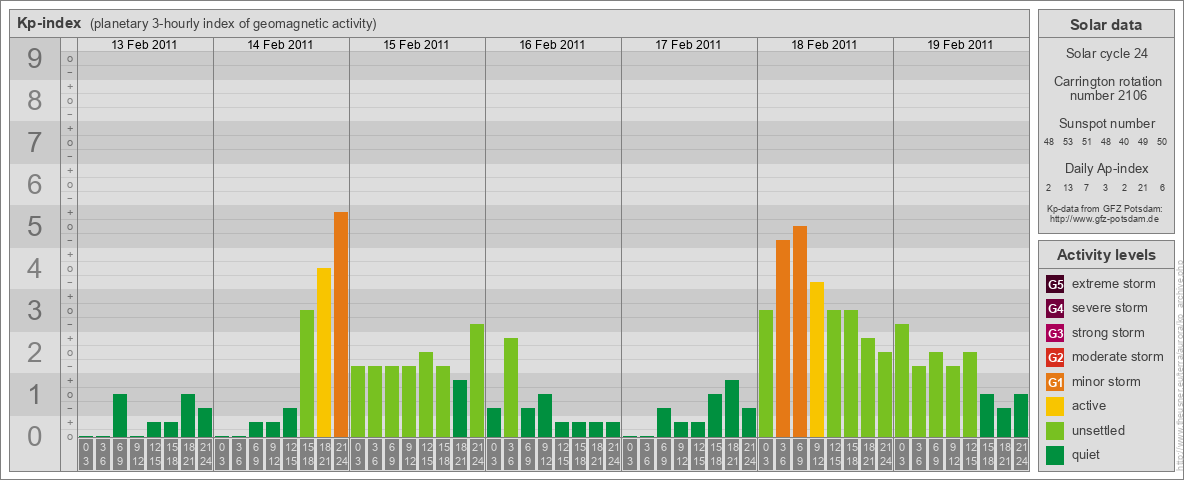Click the G1 minor storm badge
Image resolution: width=1184 pixels, height=480 pixels.
(1055, 382)
